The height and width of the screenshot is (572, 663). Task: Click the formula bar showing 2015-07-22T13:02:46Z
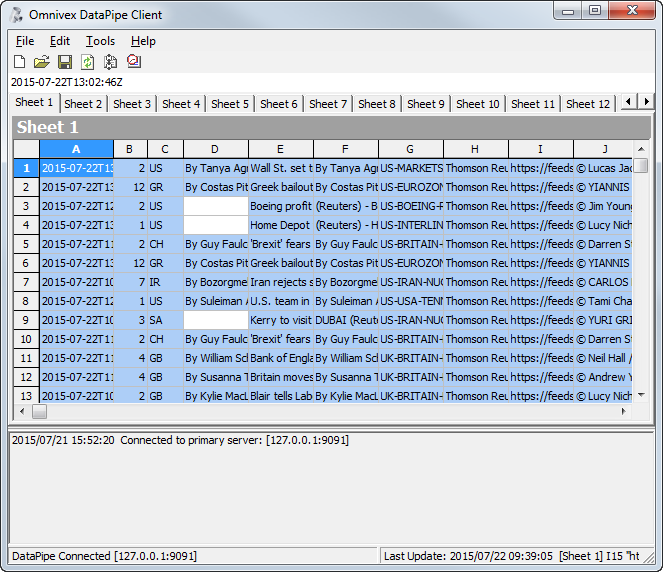(332, 82)
